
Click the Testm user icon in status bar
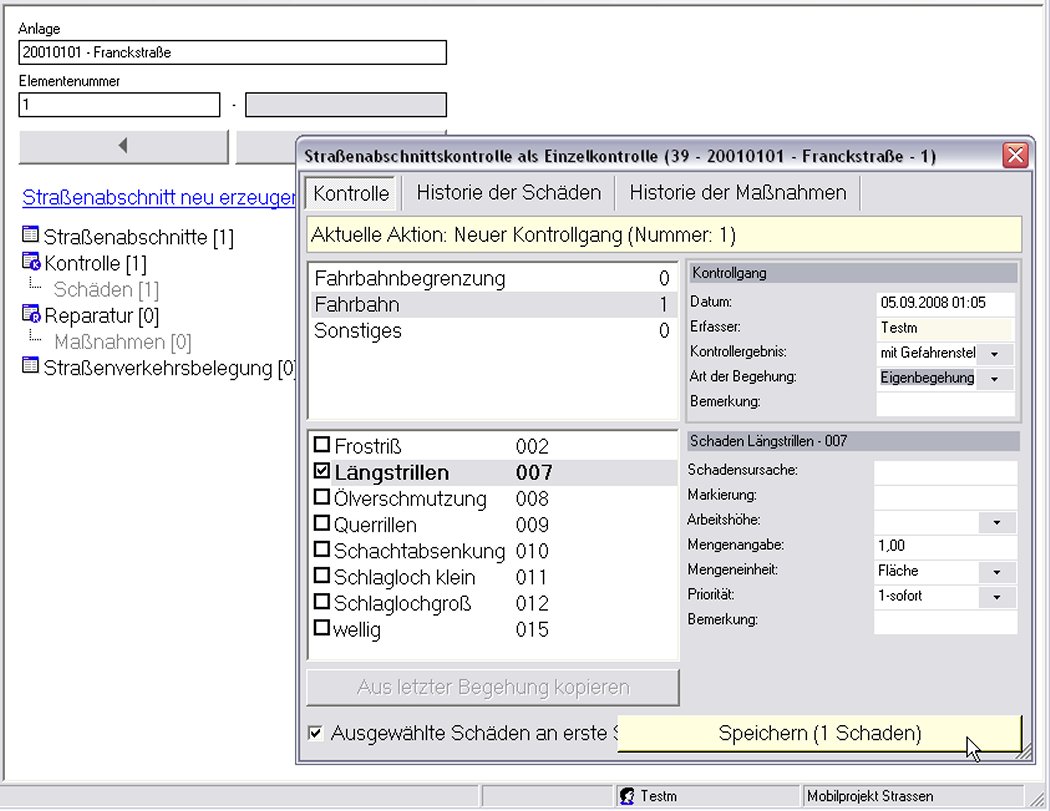pos(628,797)
